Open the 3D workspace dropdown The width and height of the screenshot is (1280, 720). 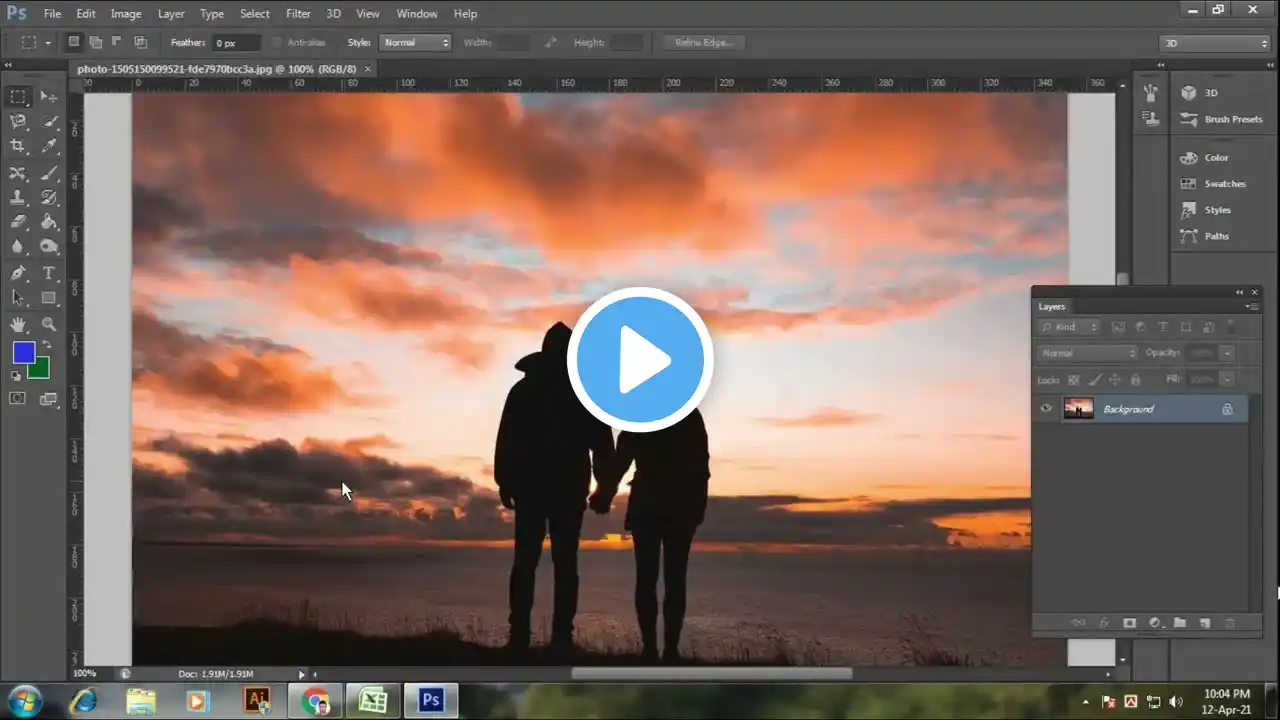1214,43
